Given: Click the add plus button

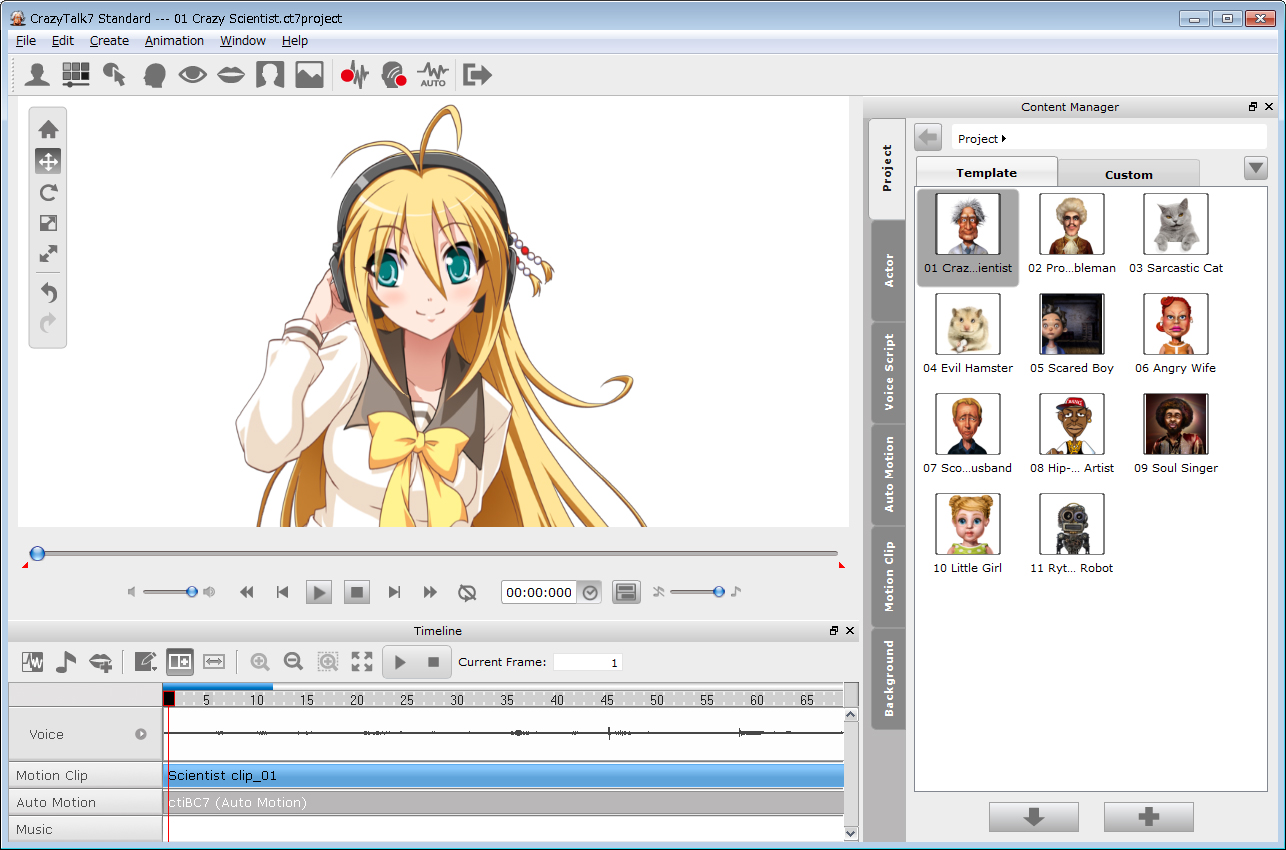Looking at the screenshot, I should [1149, 817].
